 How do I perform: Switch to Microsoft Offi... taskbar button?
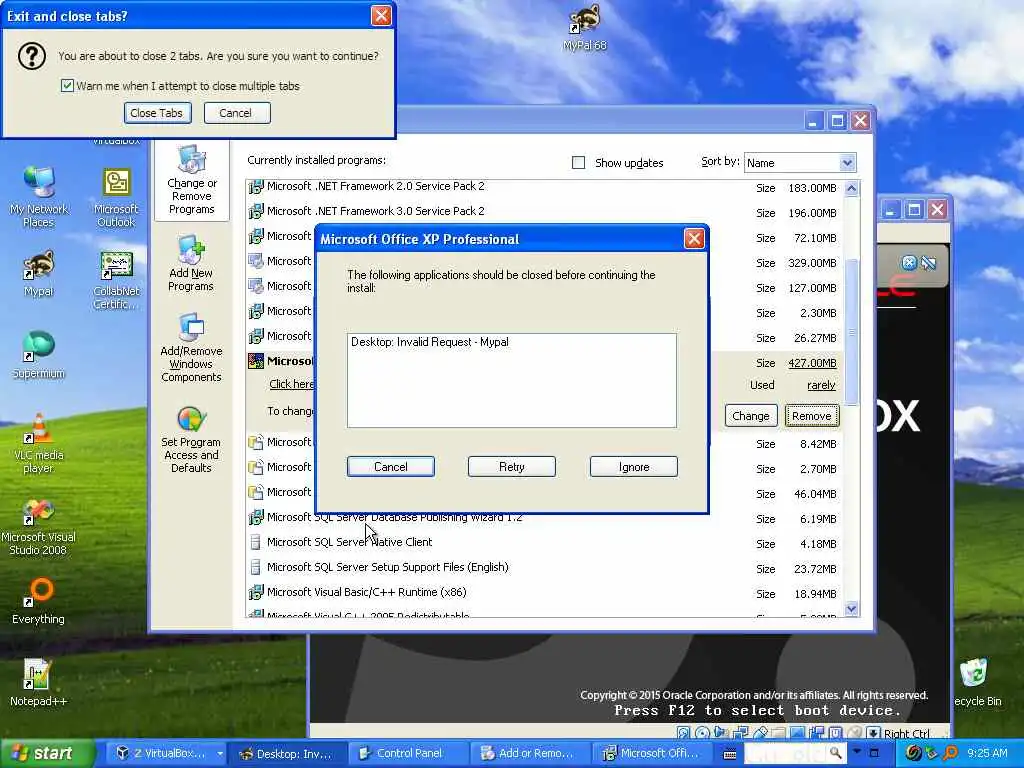tap(651, 754)
